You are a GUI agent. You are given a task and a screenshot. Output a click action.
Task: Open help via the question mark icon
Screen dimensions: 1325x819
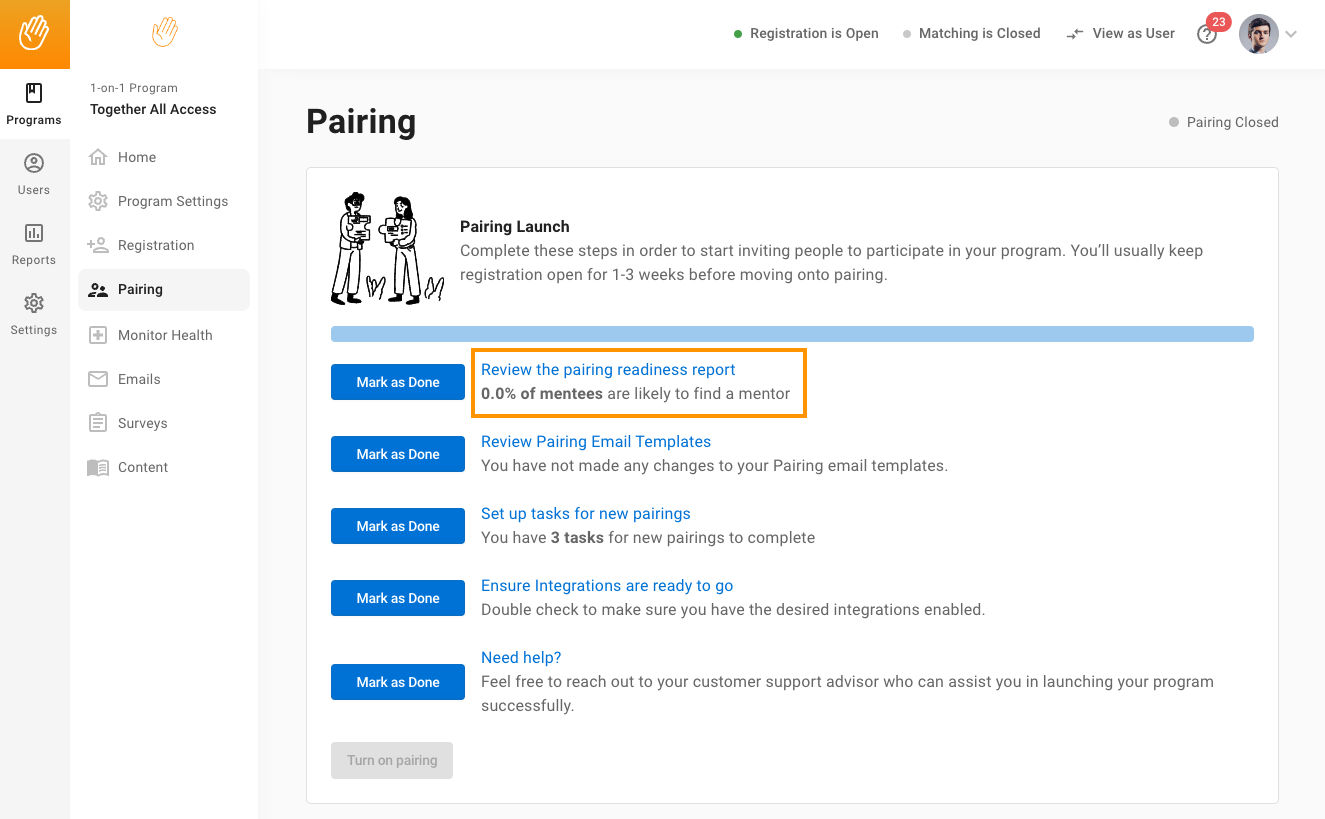(1207, 34)
